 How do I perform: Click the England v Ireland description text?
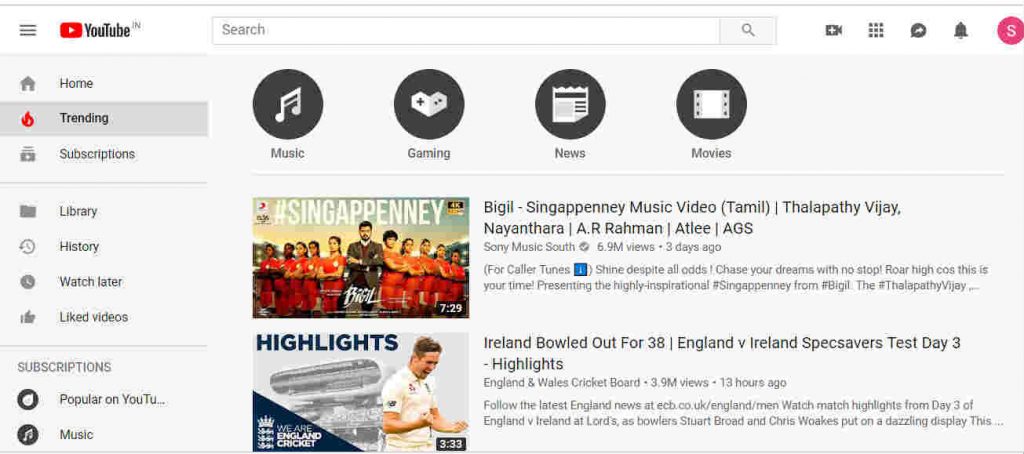click(x=743, y=413)
